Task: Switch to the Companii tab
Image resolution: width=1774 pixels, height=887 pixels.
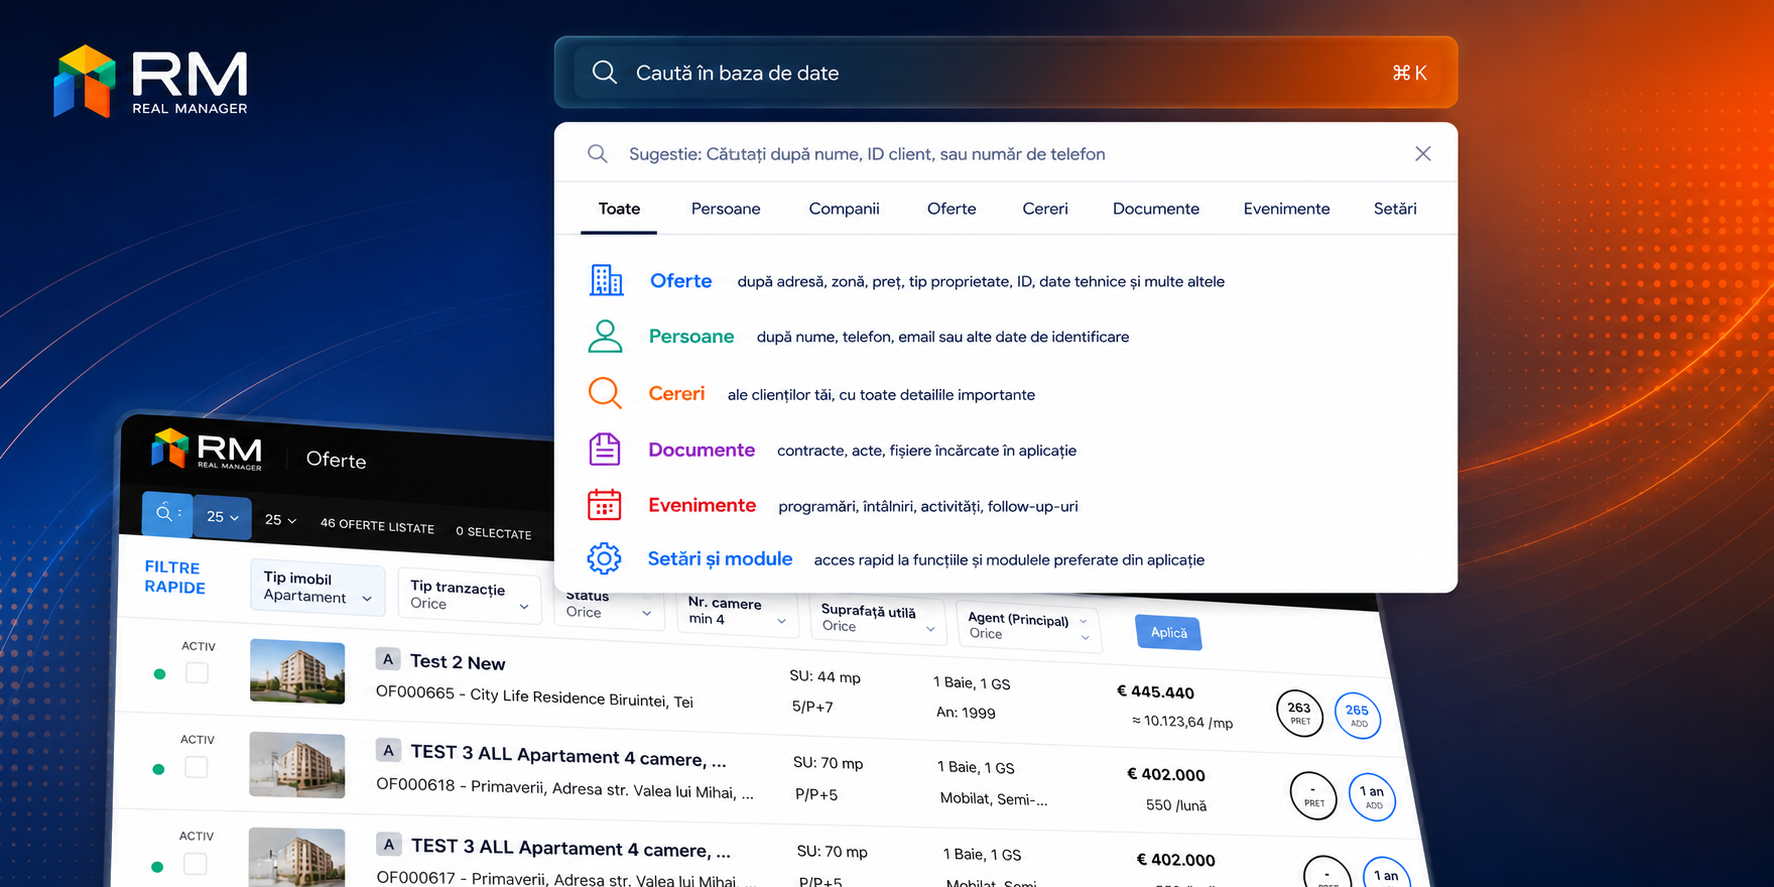Action: [844, 209]
